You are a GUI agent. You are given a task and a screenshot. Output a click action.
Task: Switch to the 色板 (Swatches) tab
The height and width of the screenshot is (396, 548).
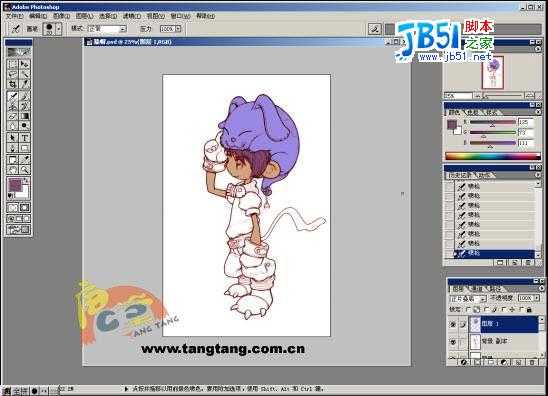click(473, 112)
